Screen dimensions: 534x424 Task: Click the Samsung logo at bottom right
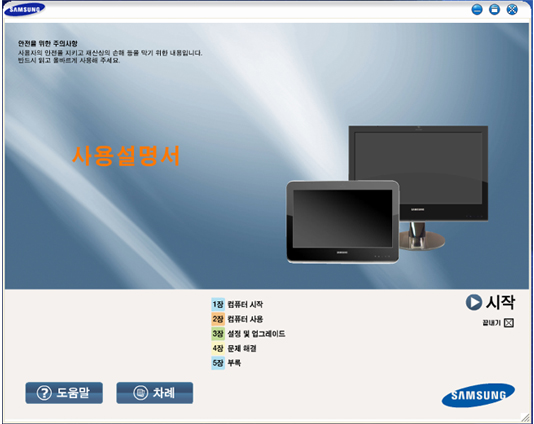pyautogui.click(x=478, y=395)
